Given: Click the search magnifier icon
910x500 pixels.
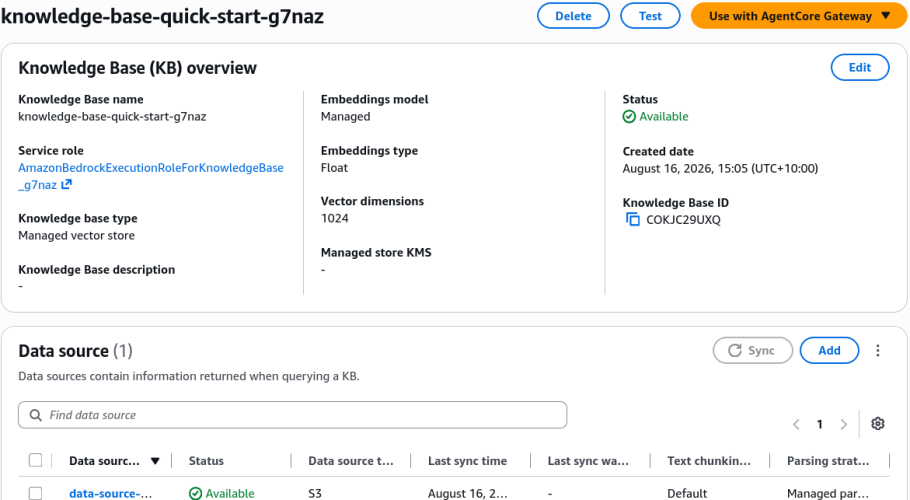Looking at the screenshot, I should point(35,415).
